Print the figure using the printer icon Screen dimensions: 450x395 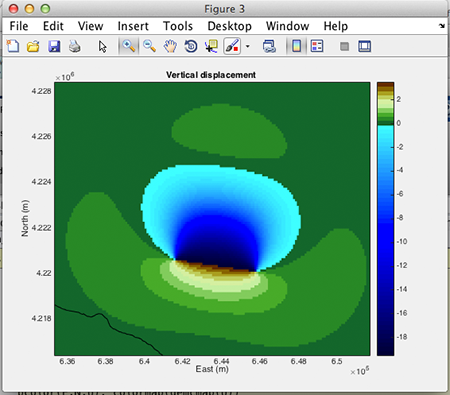(x=75, y=46)
